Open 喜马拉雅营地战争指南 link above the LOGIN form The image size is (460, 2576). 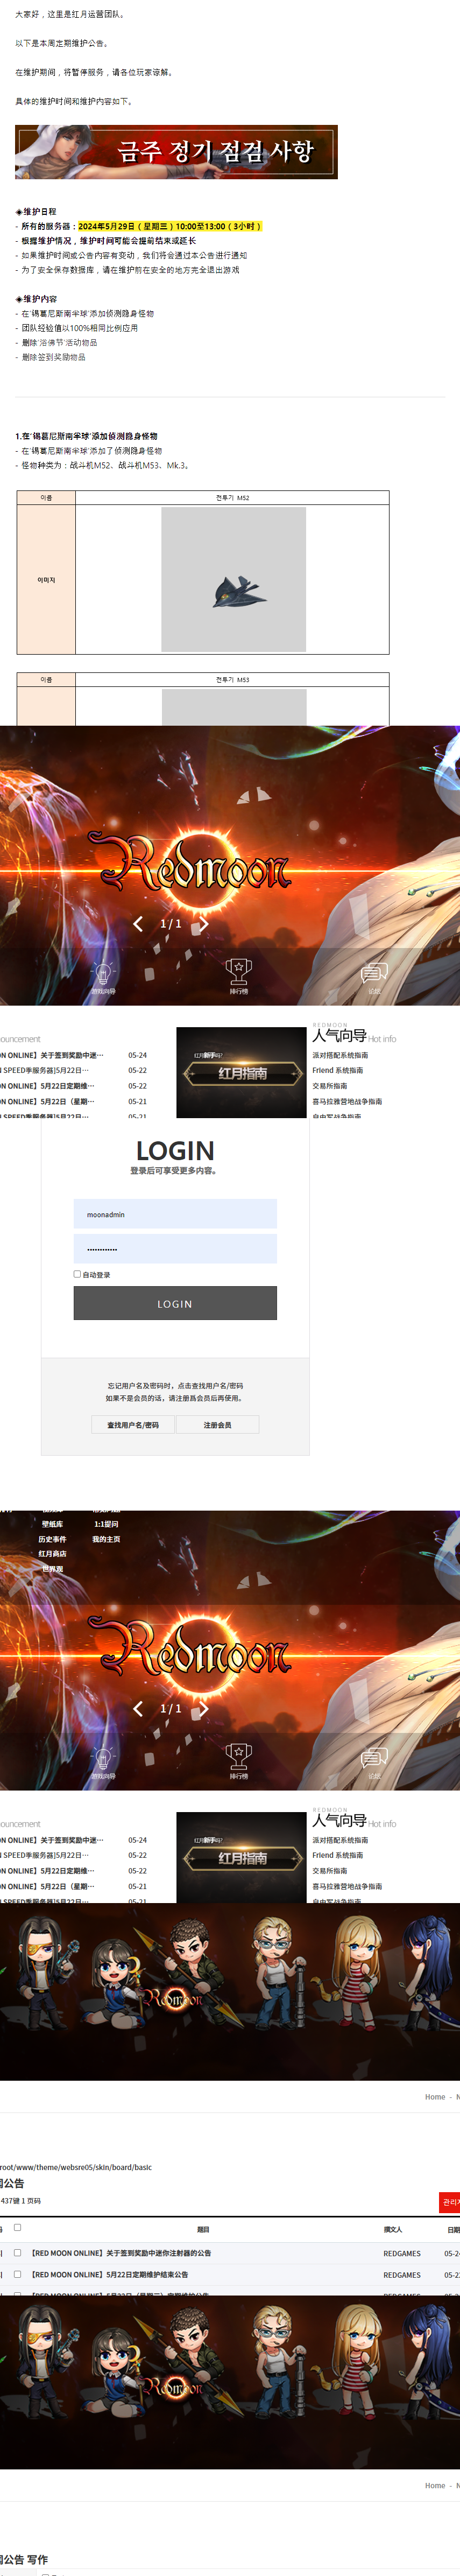(347, 1101)
